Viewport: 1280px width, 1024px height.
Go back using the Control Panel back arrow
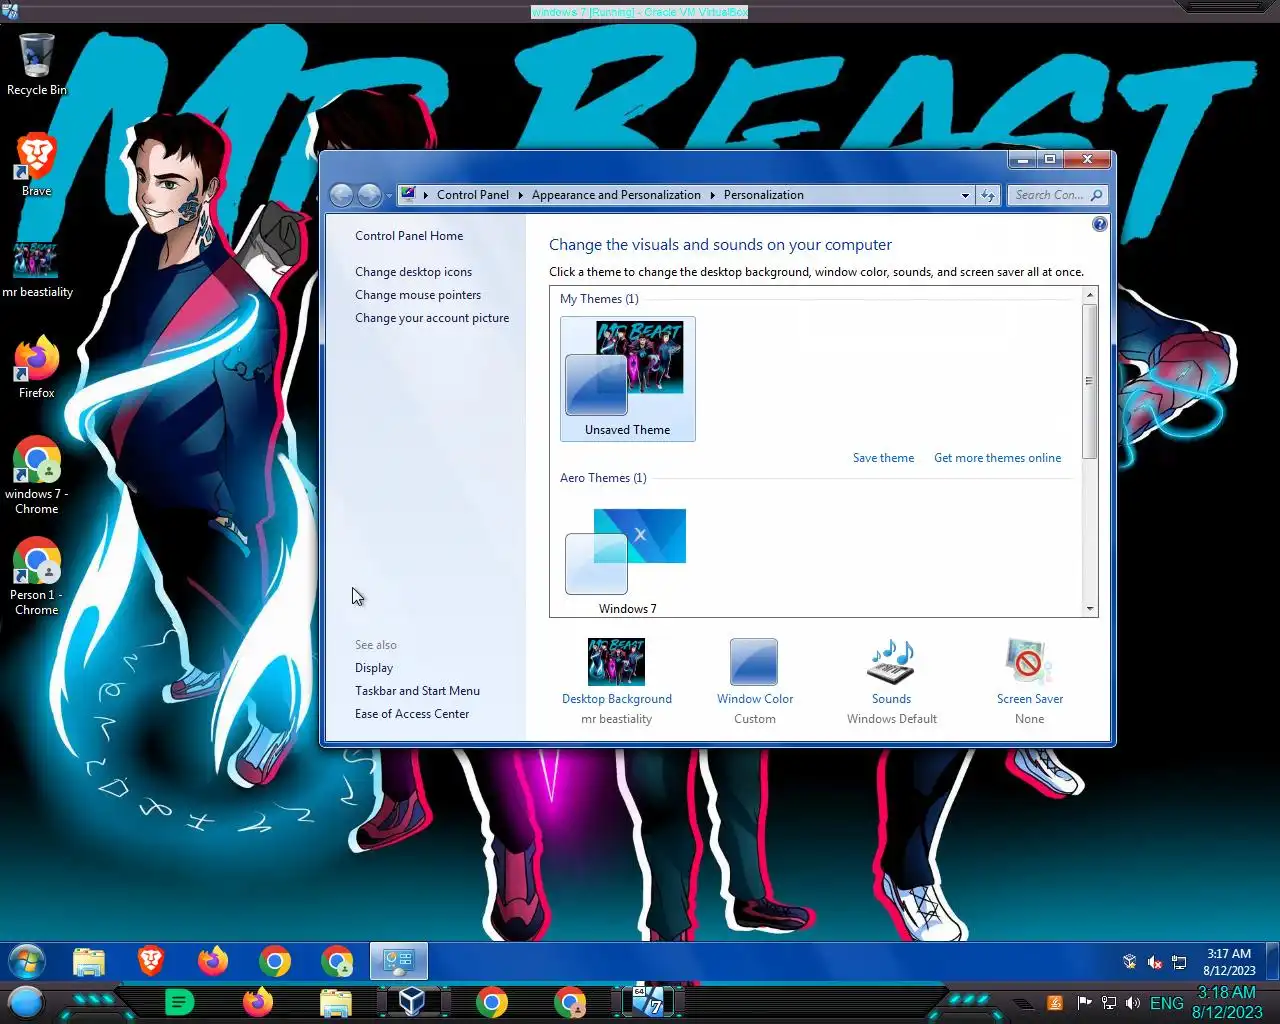(341, 195)
